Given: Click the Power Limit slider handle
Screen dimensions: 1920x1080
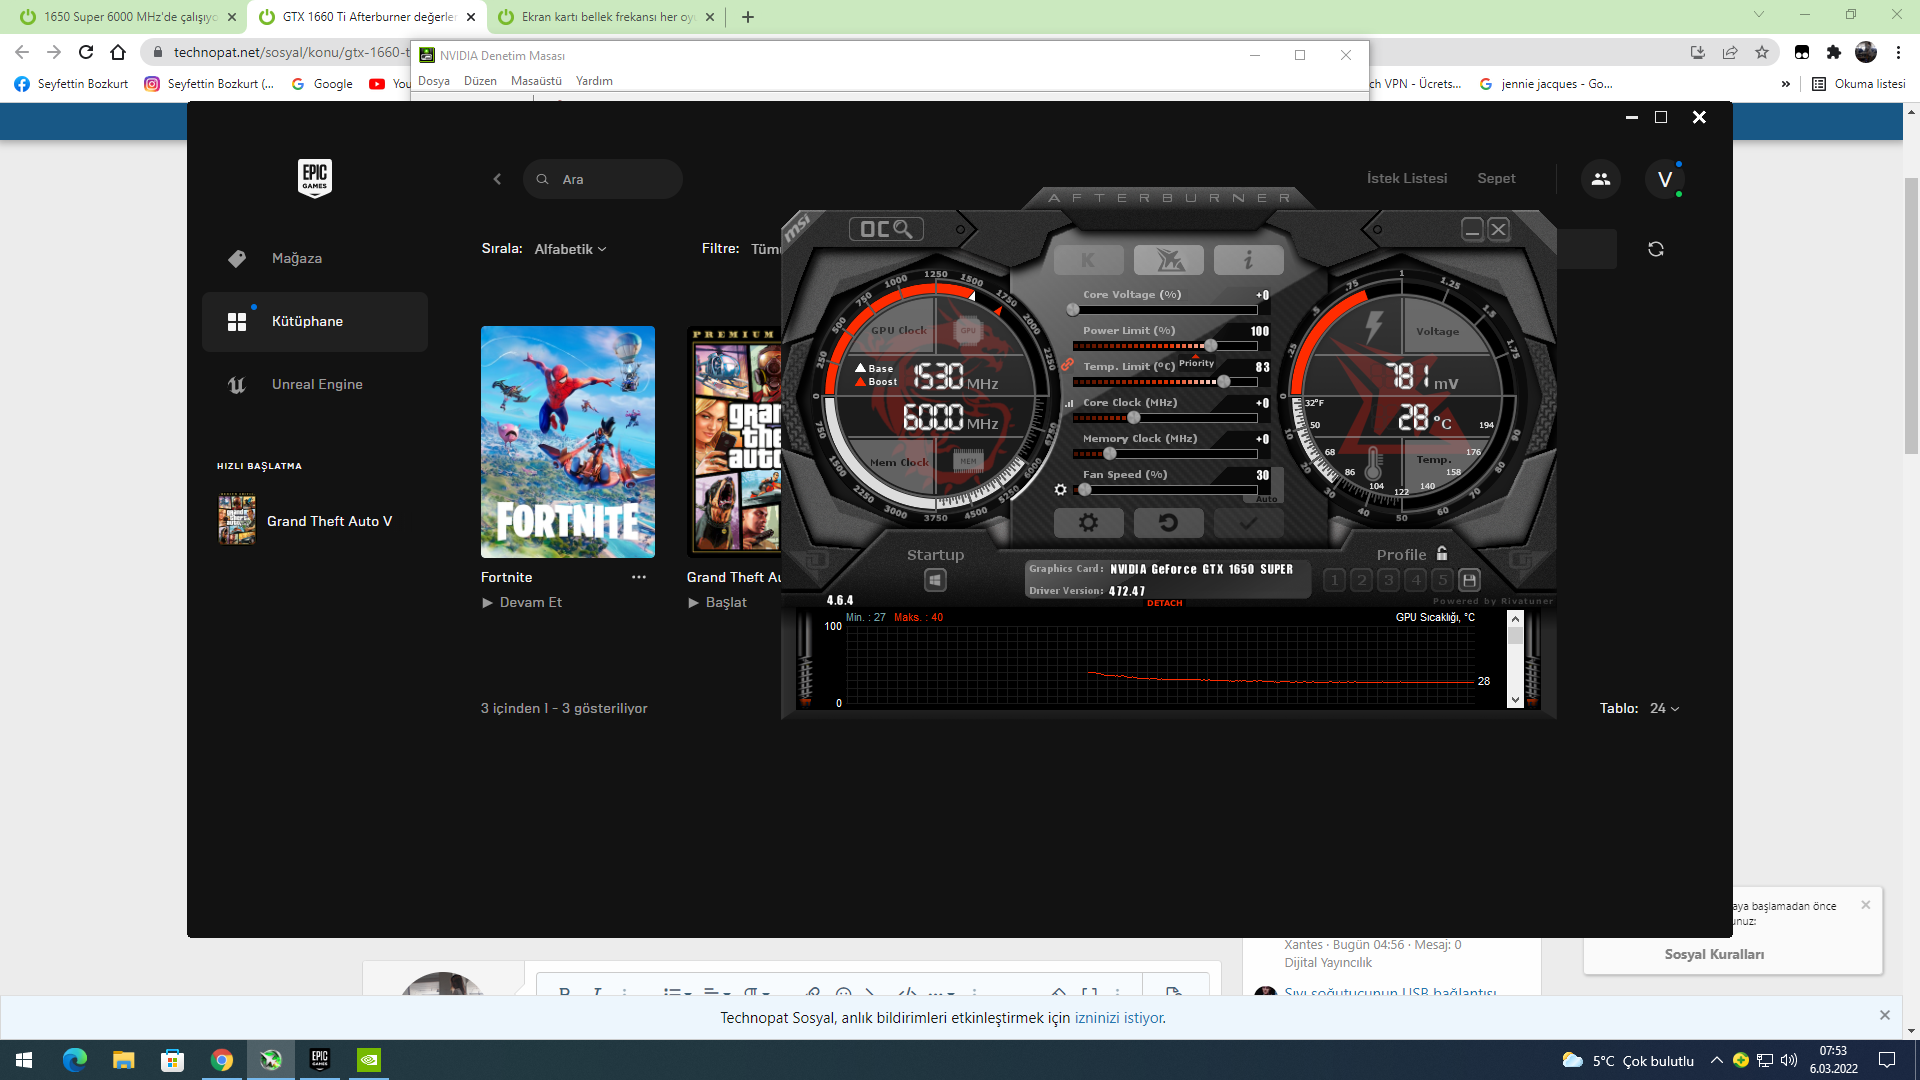Looking at the screenshot, I should pyautogui.click(x=1210, y=346).
